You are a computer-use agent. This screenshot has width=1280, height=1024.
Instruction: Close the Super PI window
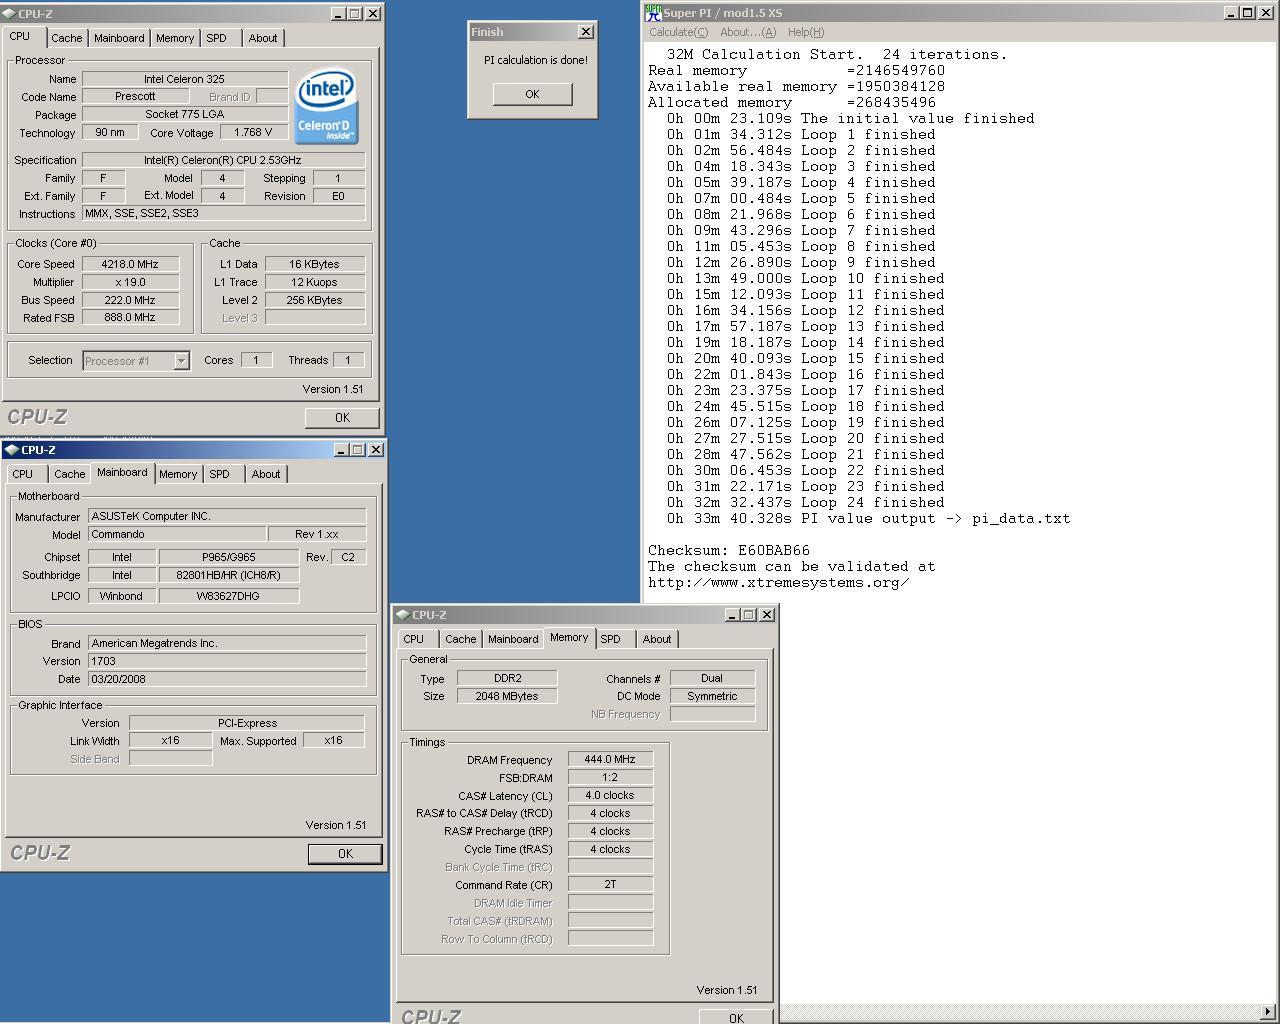click(x=1266, y=13)
